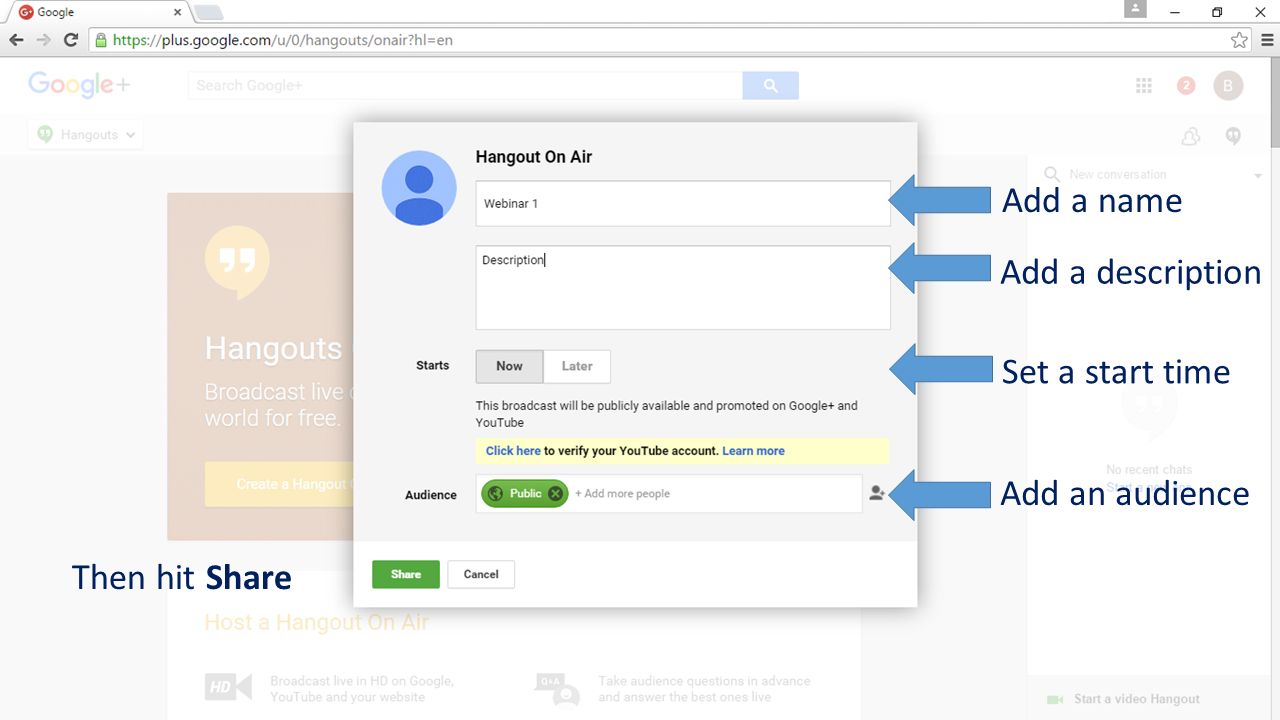Expand the Hangouts navigation dropdown

pyautogui.click(x=86, y=134)
